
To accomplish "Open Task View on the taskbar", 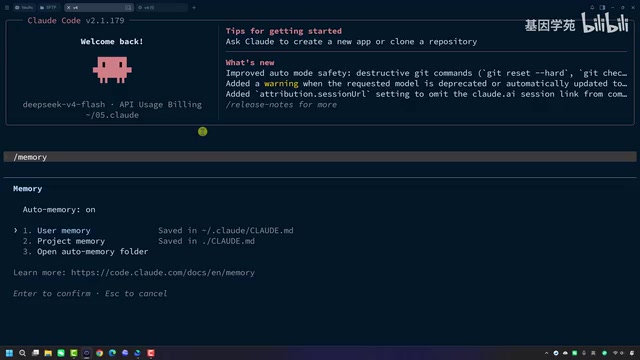I will (x=36, y=353).
